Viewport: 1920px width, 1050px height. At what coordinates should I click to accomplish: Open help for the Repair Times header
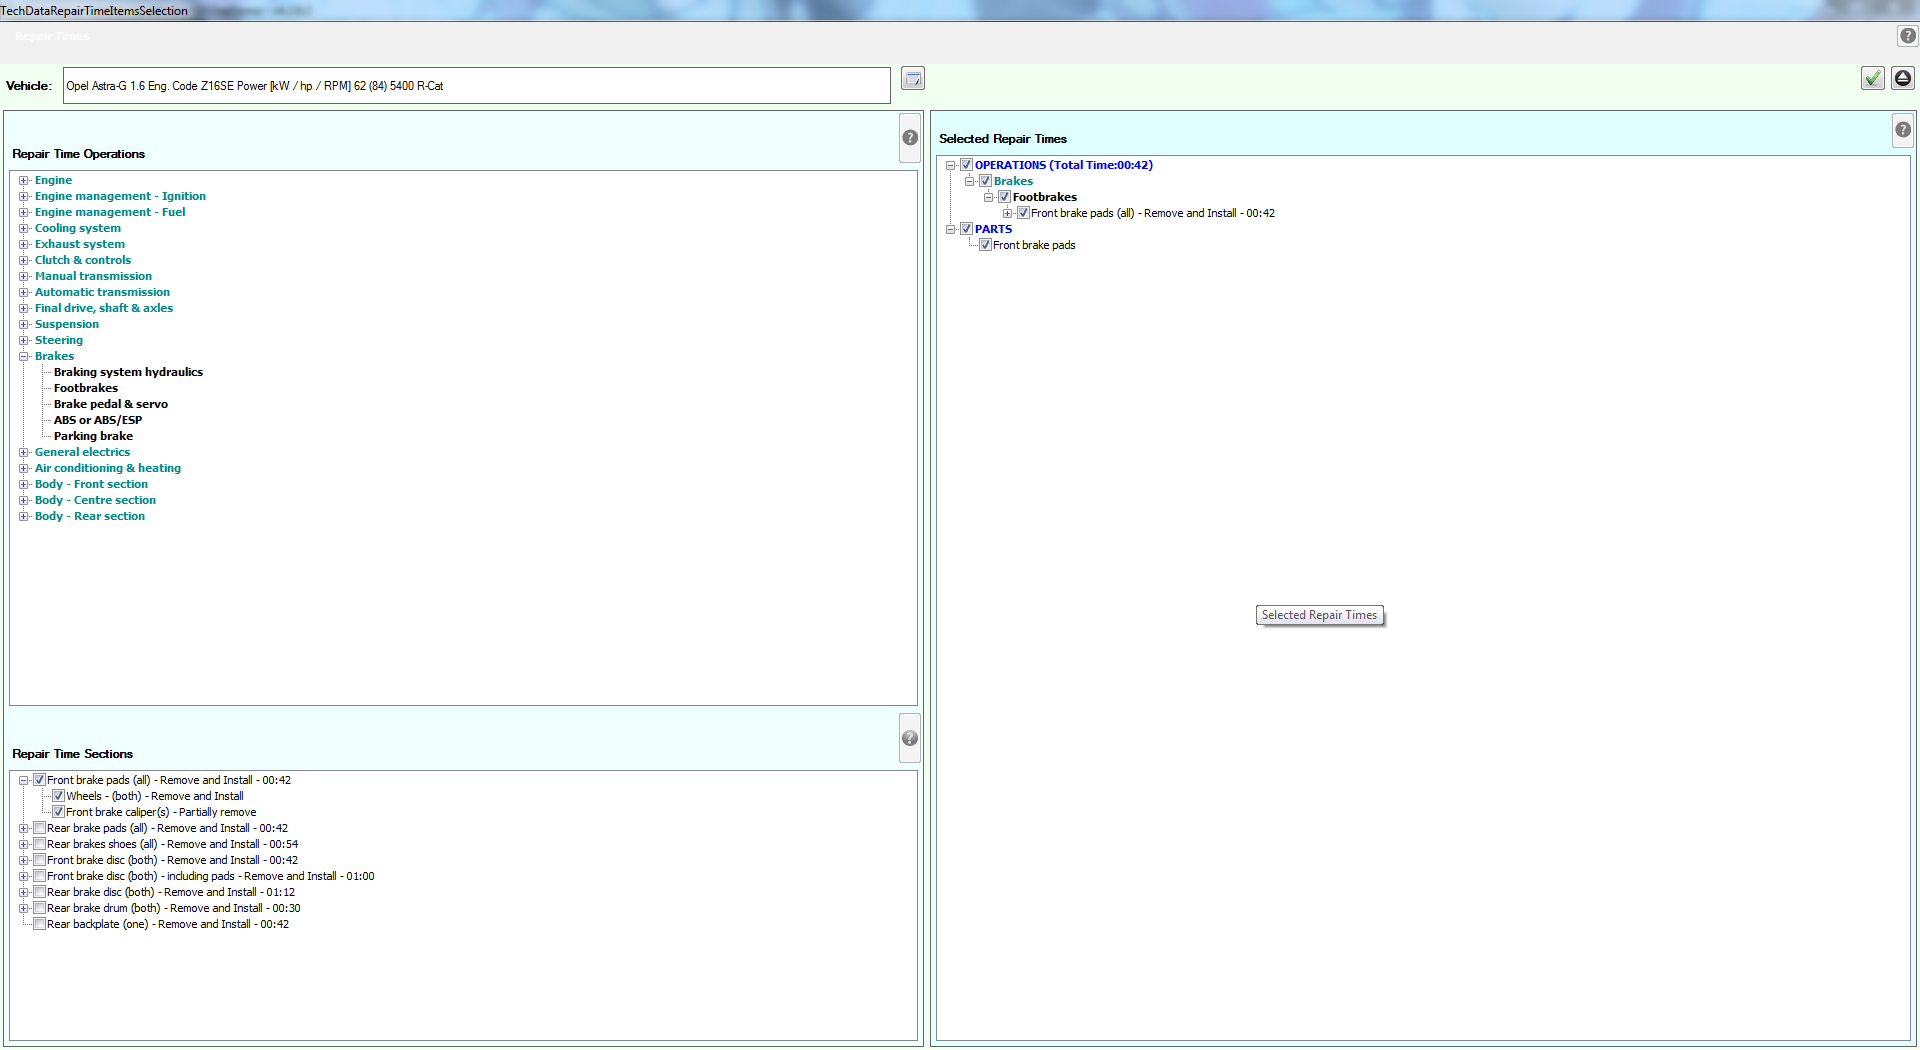[x=1907, y=36]
